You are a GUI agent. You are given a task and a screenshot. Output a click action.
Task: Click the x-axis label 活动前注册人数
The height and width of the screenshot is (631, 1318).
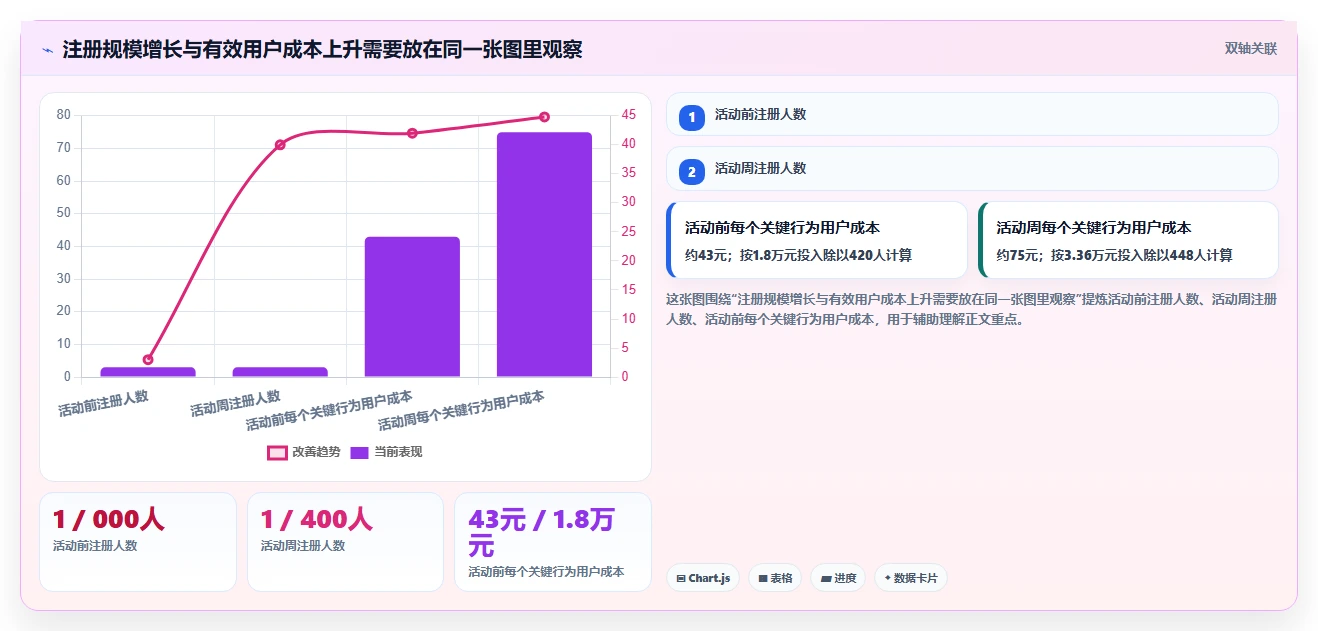[x=104, y=403]
